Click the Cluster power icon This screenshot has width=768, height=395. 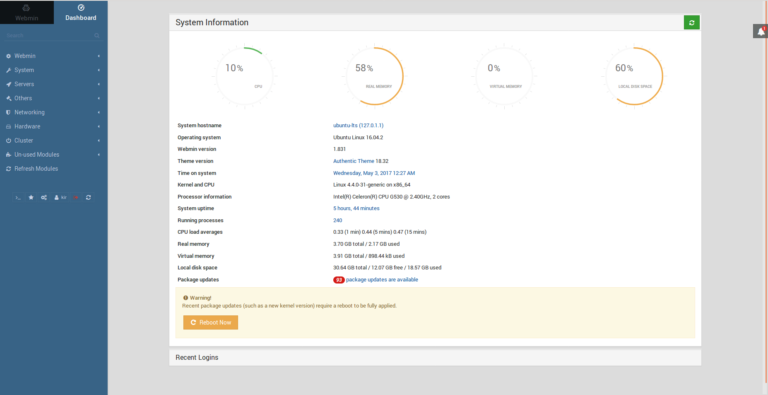click(x=8, y=140)
